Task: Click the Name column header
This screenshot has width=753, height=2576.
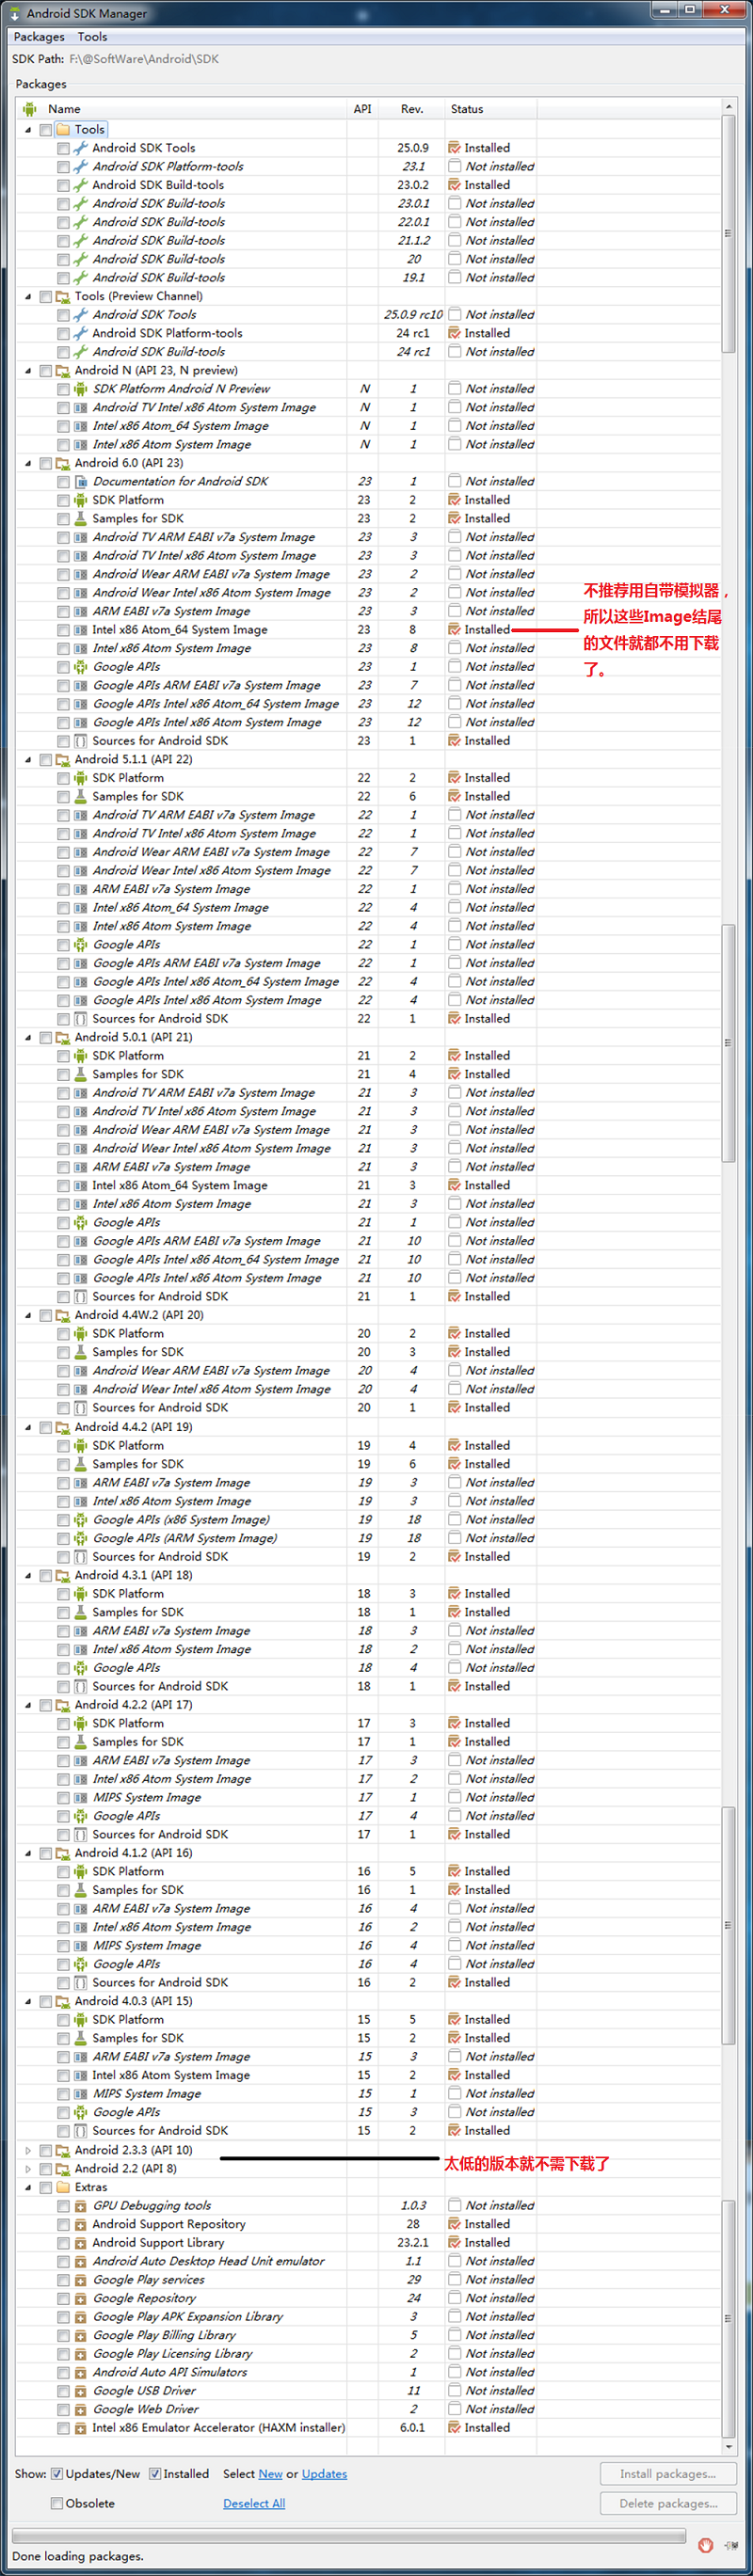Action: tap(183, 109)
